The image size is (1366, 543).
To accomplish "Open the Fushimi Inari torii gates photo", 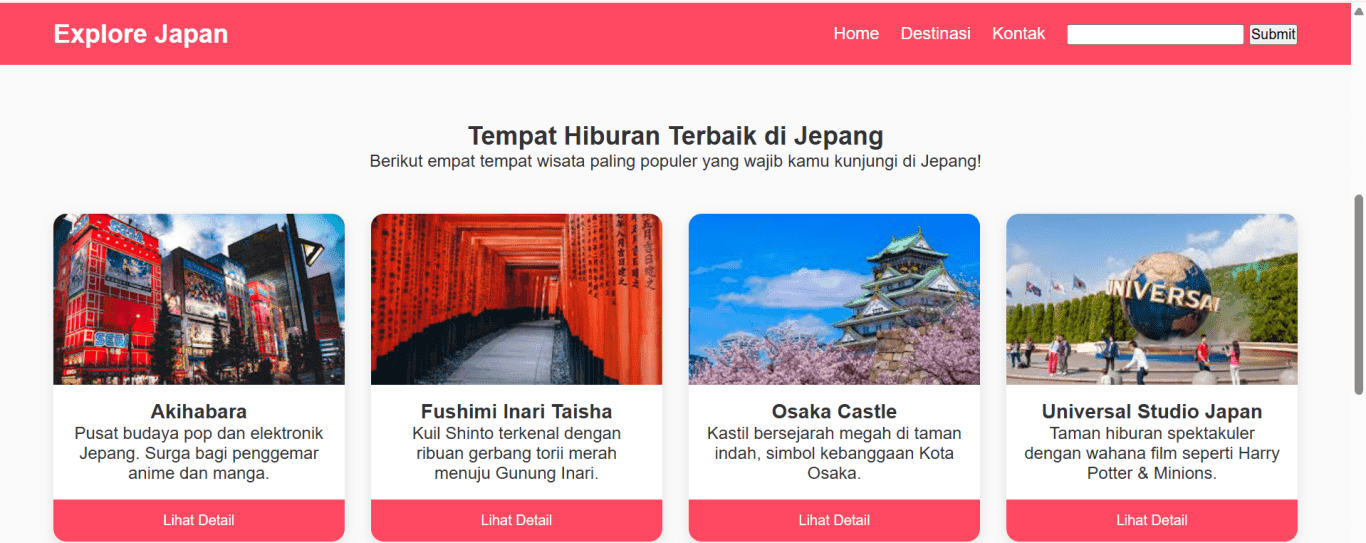I will pos(516,299).
